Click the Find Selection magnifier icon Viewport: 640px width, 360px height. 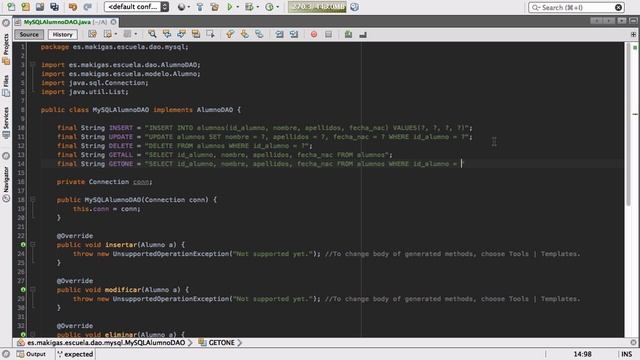(152, 34)
